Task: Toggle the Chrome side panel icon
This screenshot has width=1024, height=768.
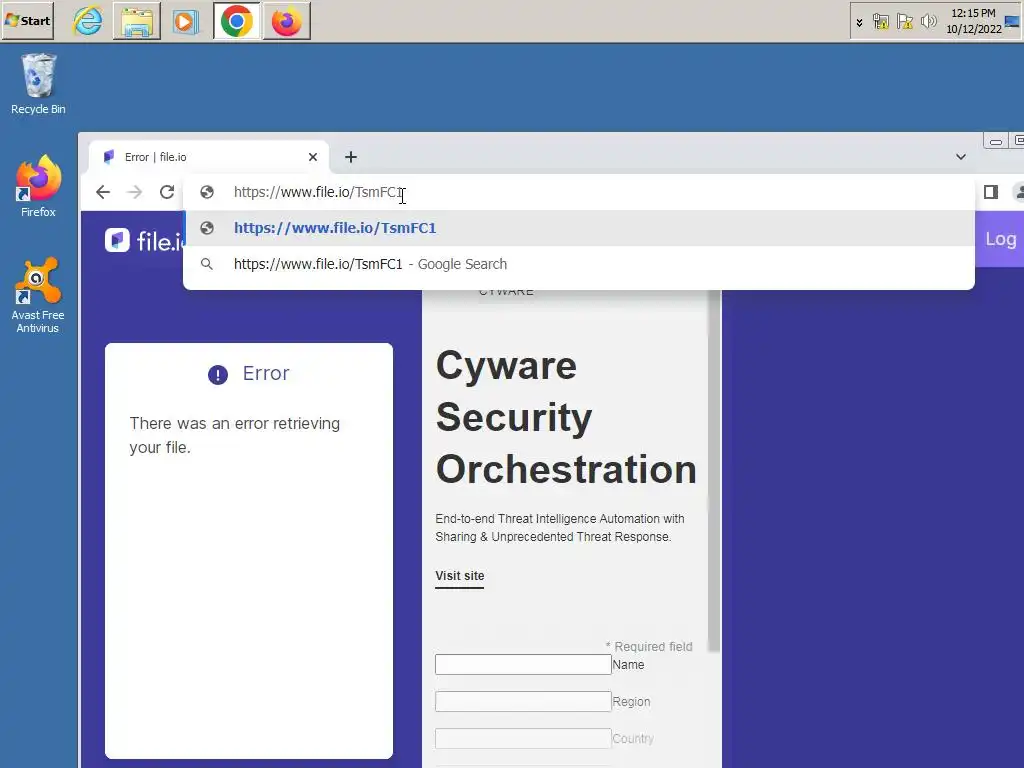Action: pyautogui.click(x=991, y=192)
